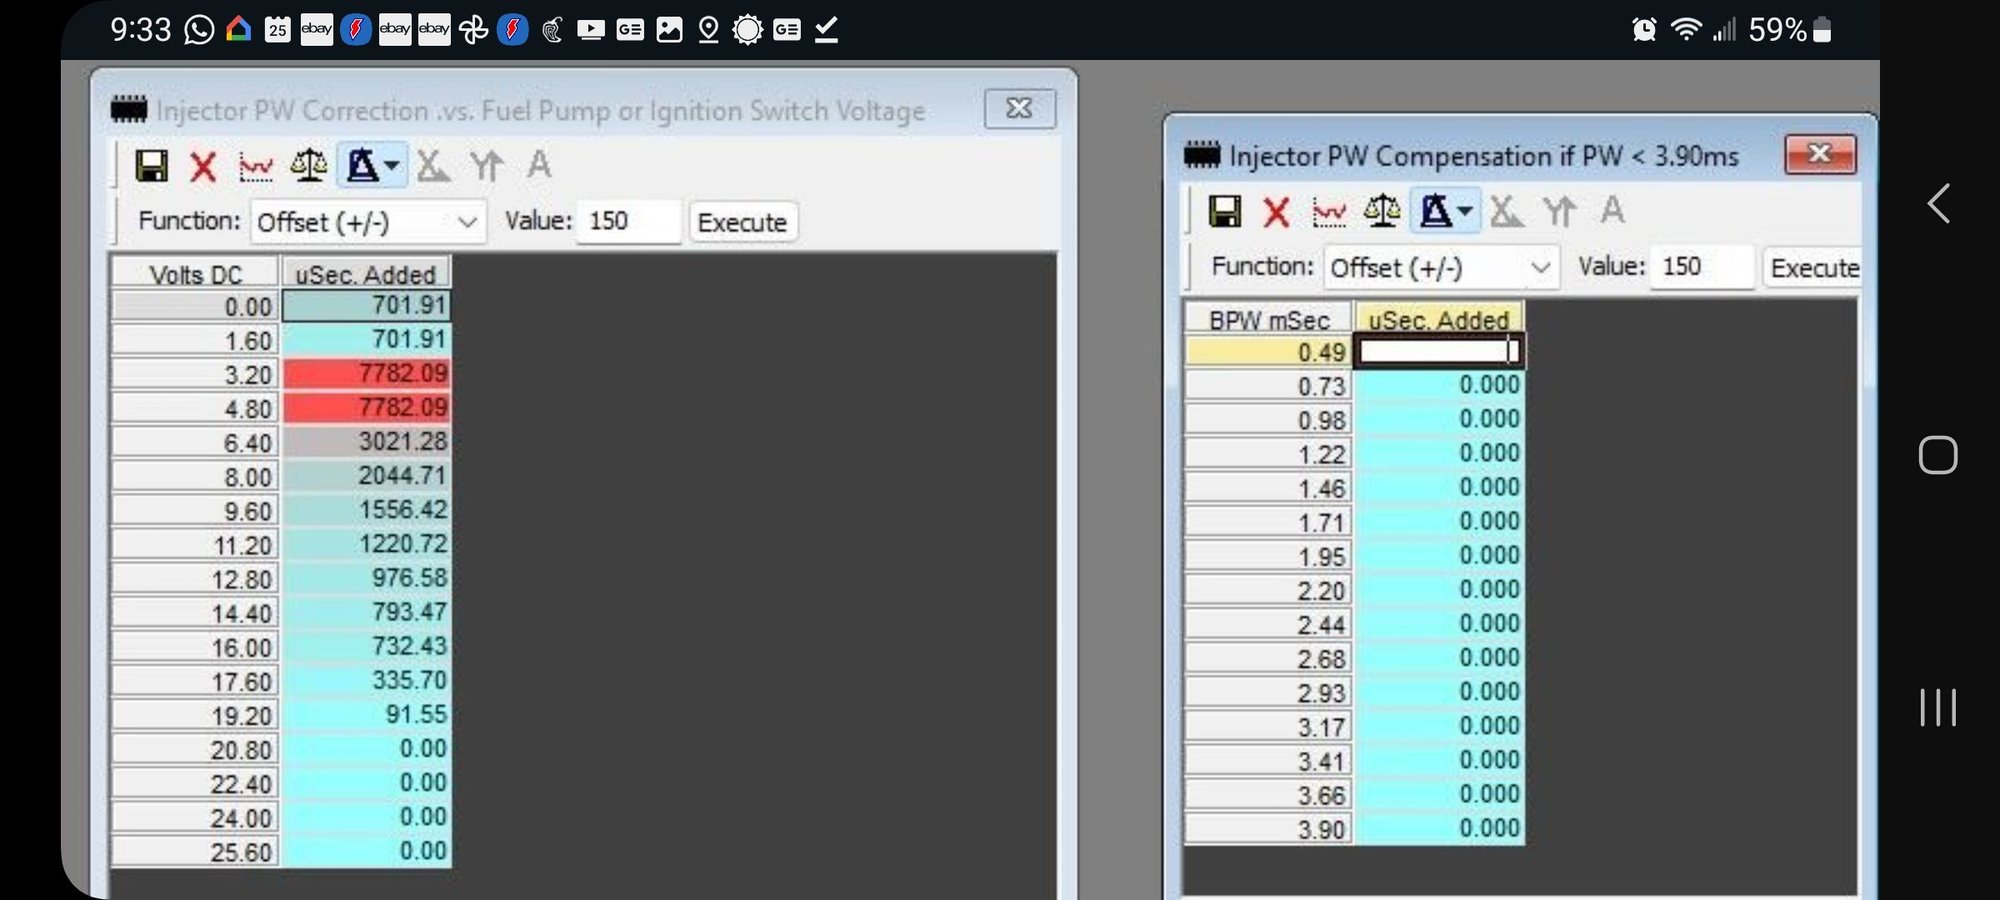Image resolution: width=2000 pixels, height=900 pixels.
Task: Click the Value field in the PW Compensation window
Action: point(1702,268)
